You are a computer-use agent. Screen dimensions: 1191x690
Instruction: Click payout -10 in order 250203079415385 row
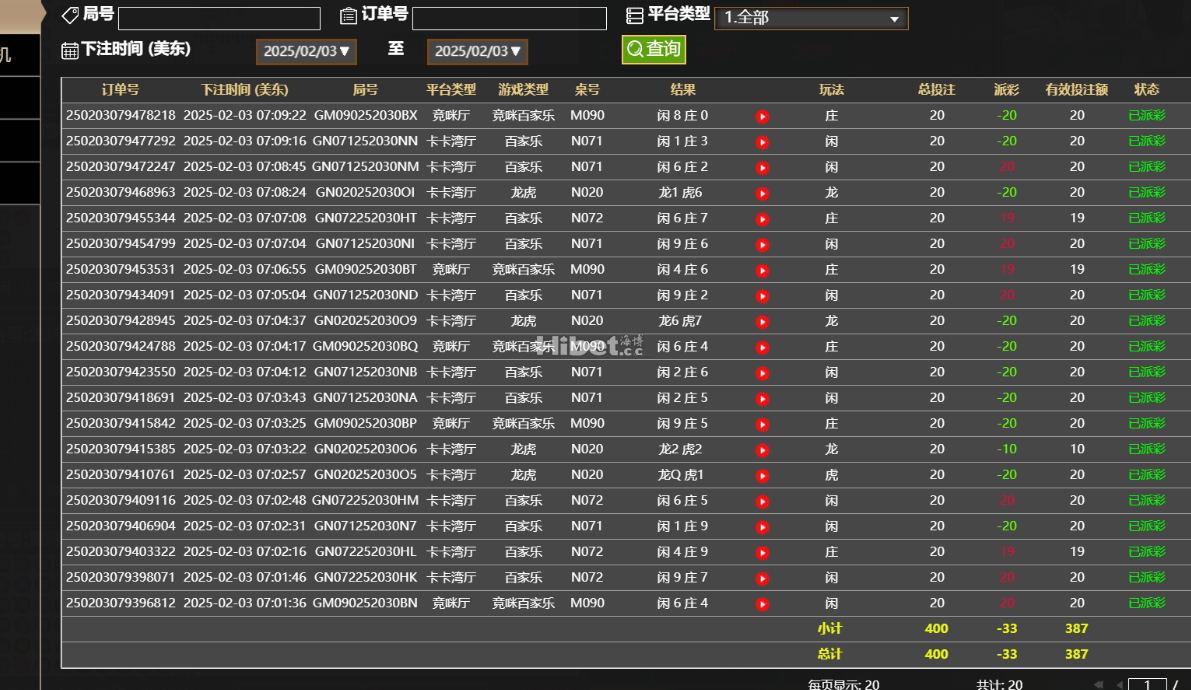click(x=1006, y=449)
